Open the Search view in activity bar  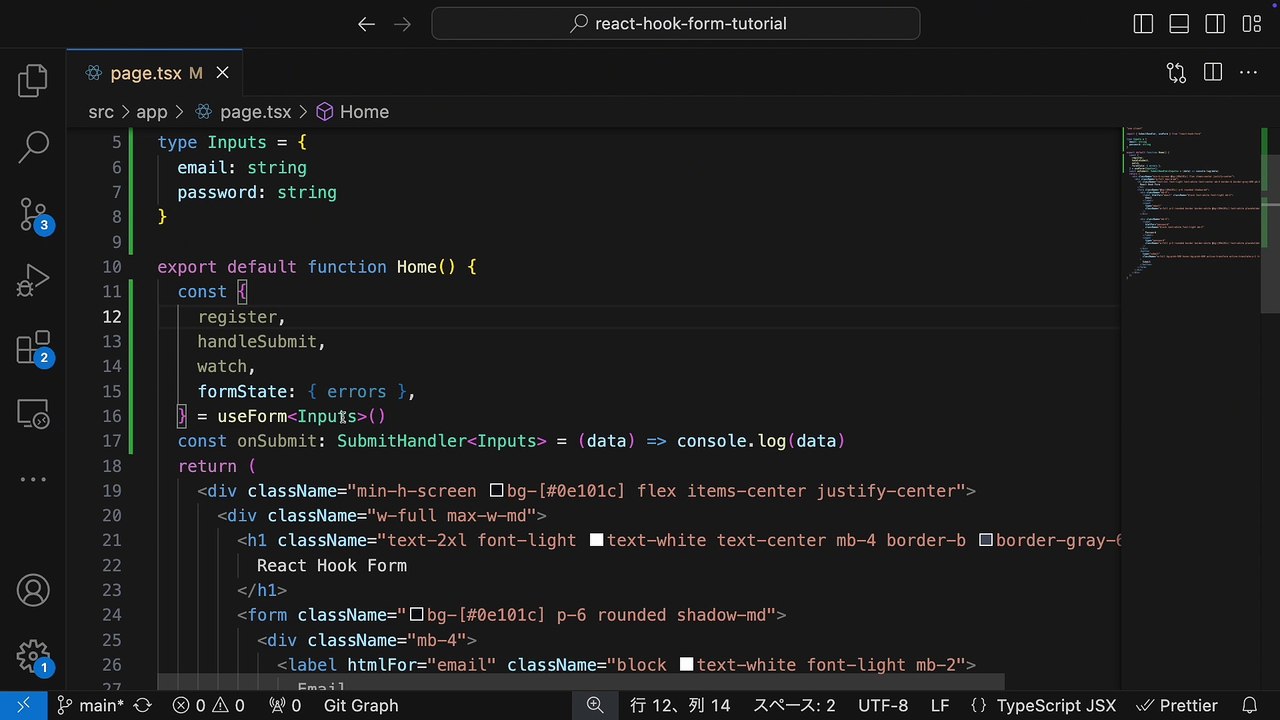[x=33, y=147]
